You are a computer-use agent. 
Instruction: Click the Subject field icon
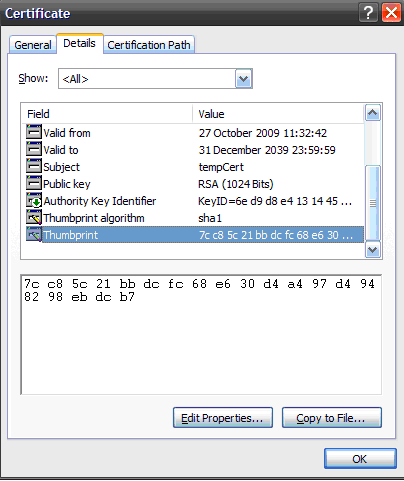(34, 166)
